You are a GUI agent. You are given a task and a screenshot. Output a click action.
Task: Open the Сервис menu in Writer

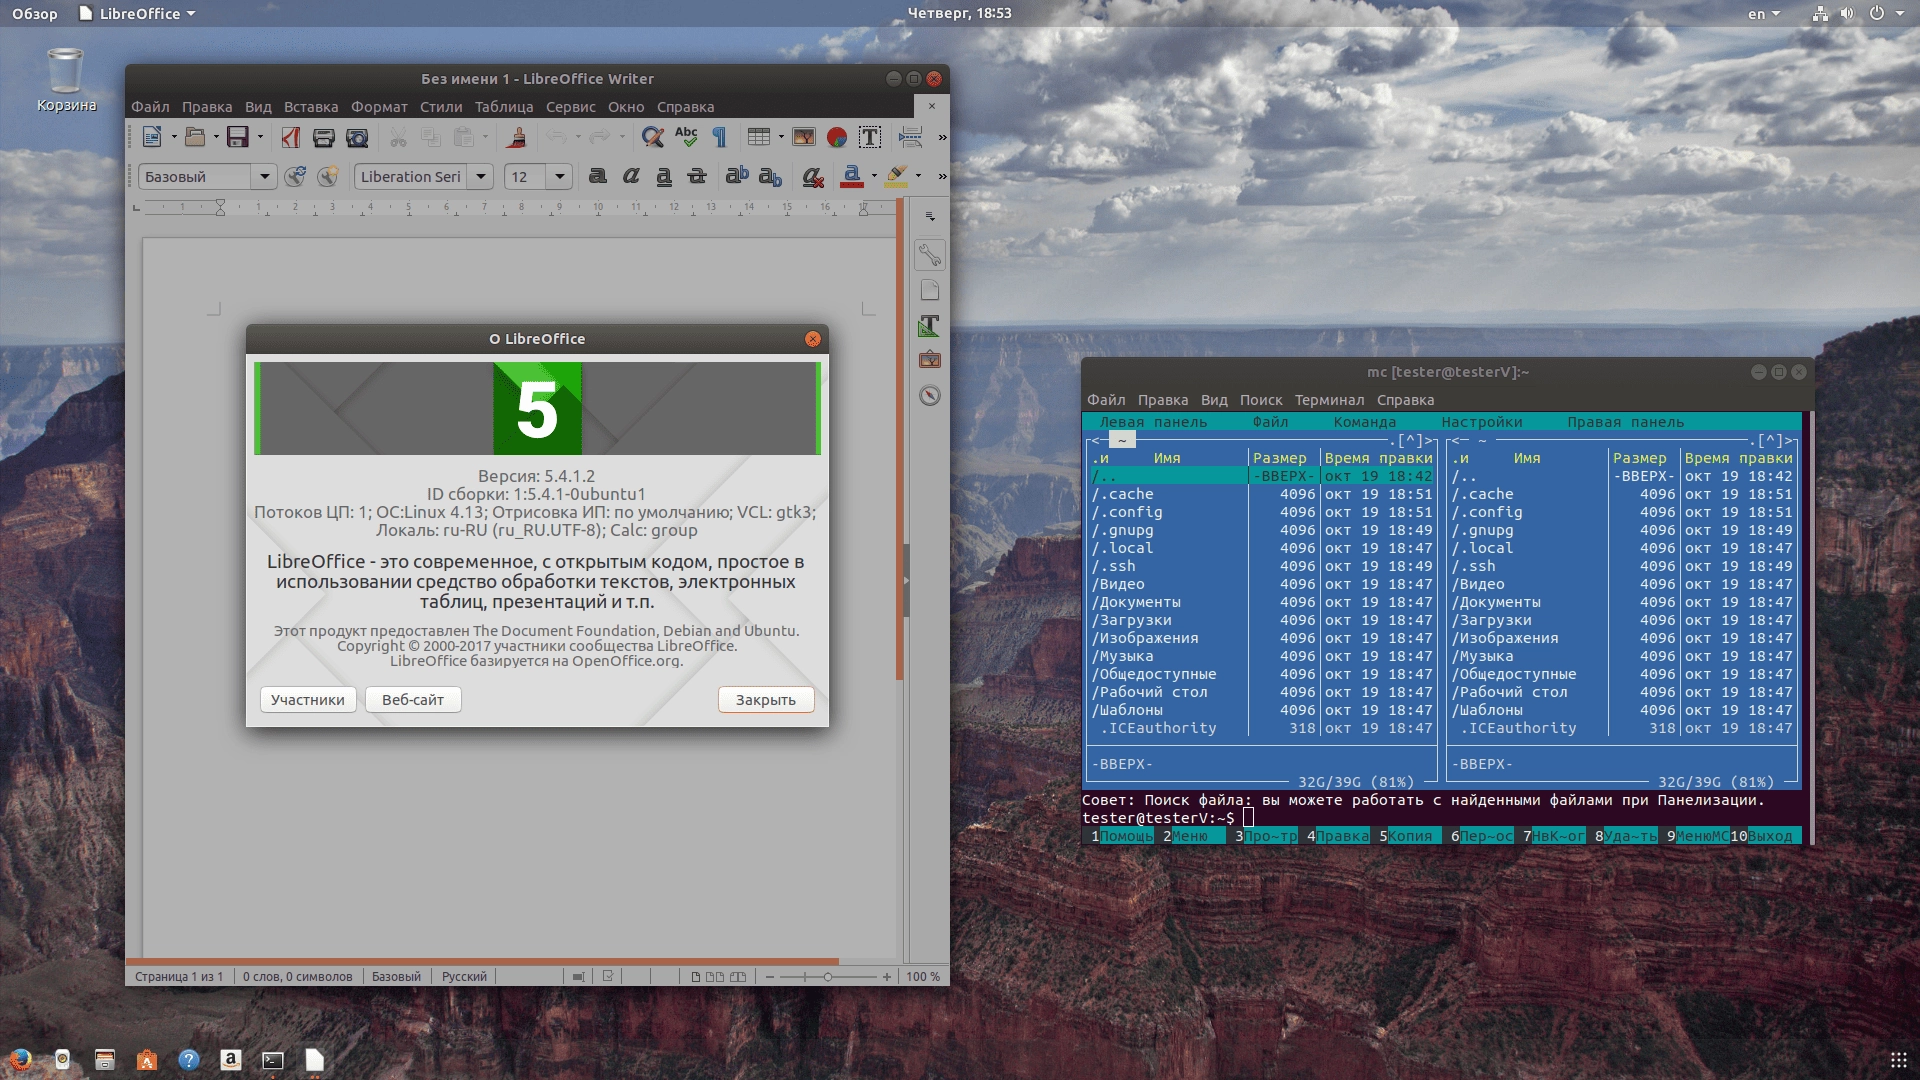571,107
